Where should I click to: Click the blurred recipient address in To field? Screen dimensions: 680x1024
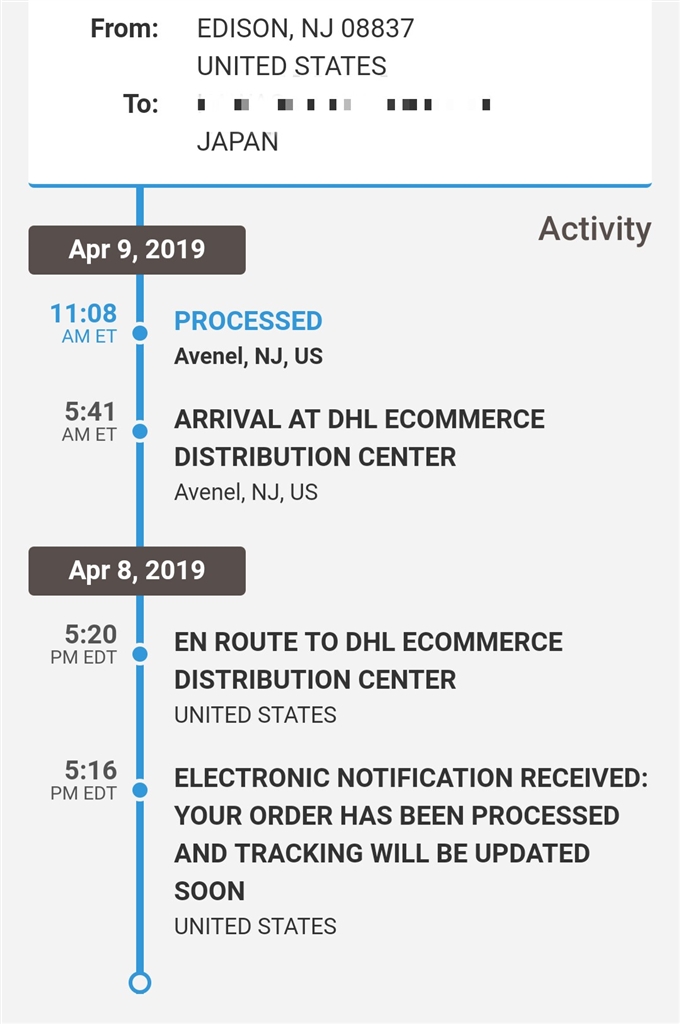345,103
